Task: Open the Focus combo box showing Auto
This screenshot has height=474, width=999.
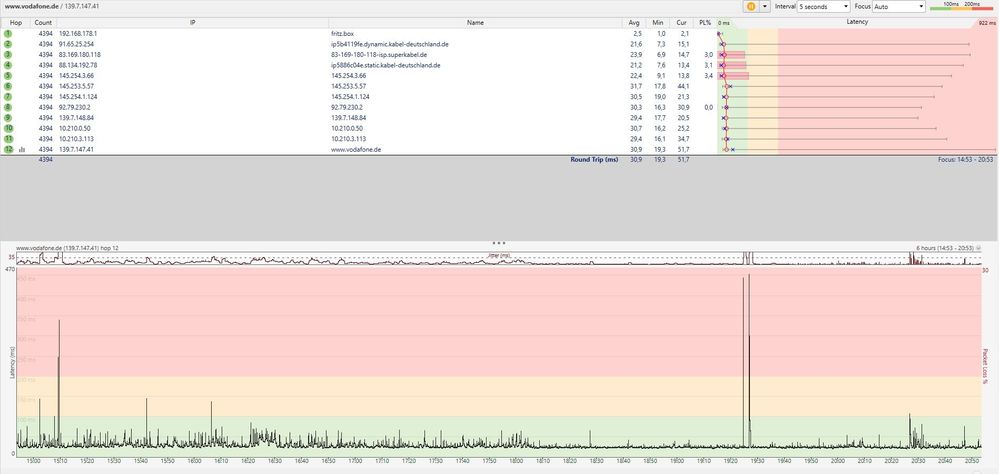Action: [898, 6]
